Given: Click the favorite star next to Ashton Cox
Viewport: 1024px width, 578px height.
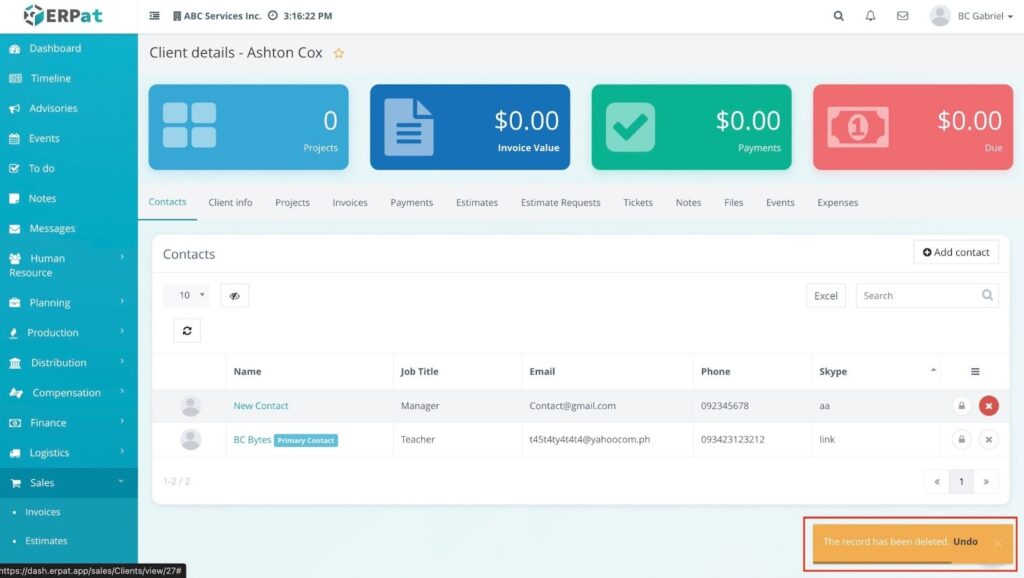Looking at the screenshot, I should 339,53.
